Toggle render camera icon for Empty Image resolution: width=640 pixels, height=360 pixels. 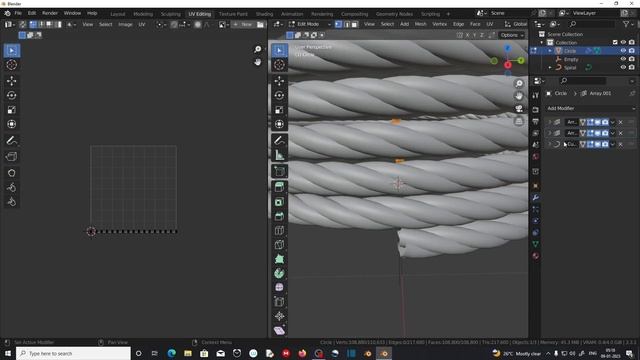(x=631, y=59)
